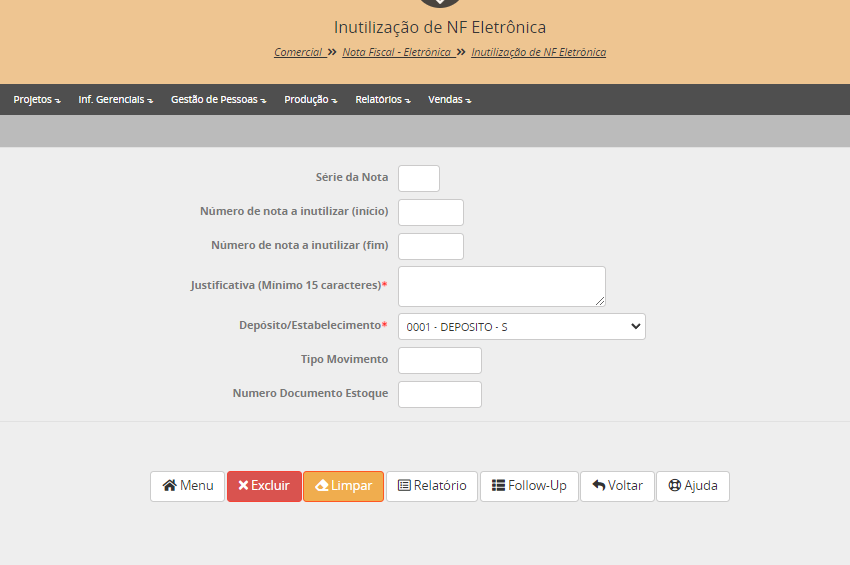Click the list icon on Relatório button
The image size is (850, 565).
404,486
